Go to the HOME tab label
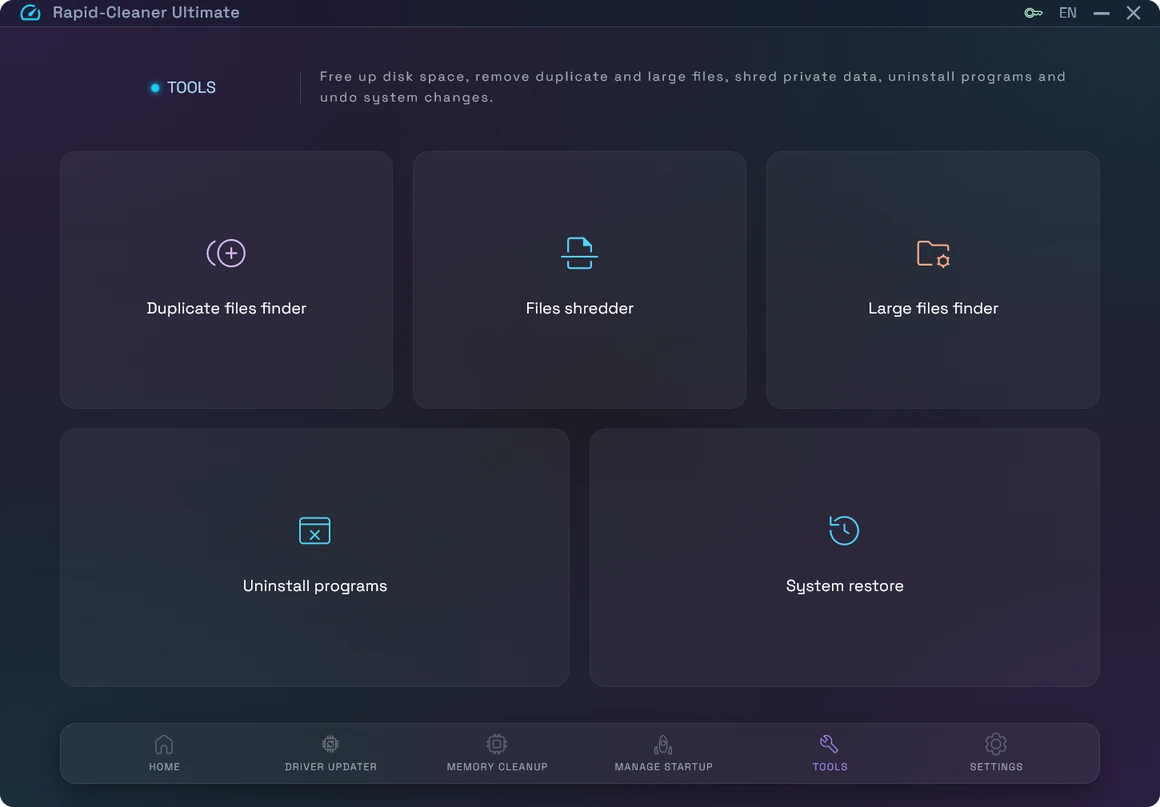 click(x=164, y=767)
